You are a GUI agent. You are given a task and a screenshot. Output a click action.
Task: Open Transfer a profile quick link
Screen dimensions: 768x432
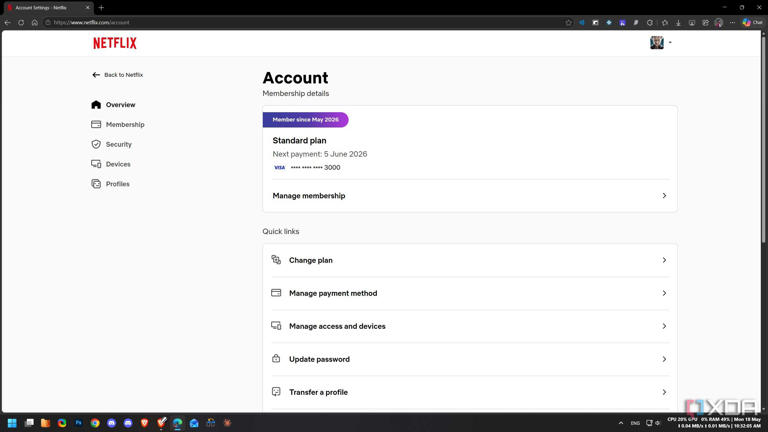pos(470,392)
